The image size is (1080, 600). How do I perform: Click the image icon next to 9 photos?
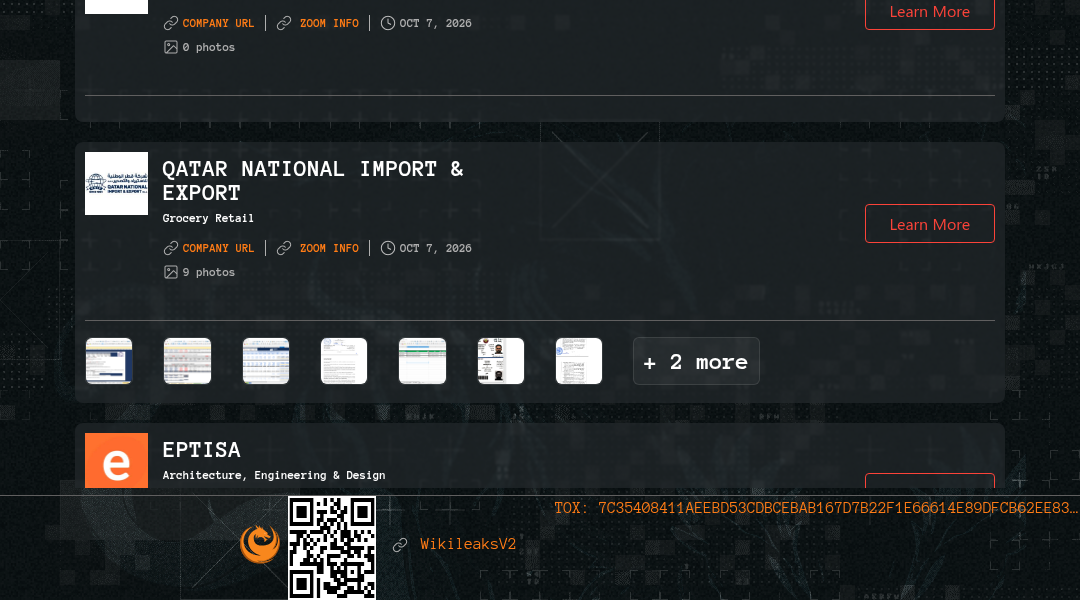pyautogui.click(x=171, y=272)
